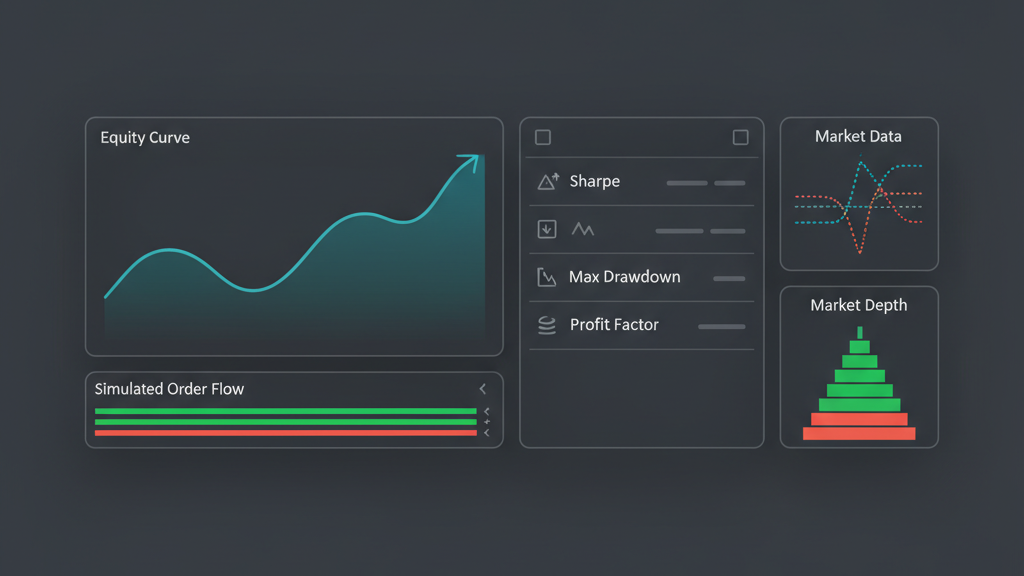Collapse the Simulated Order Flow panel with its chevron
Screen dimensions: 1024x576
[x=484, y=388]
